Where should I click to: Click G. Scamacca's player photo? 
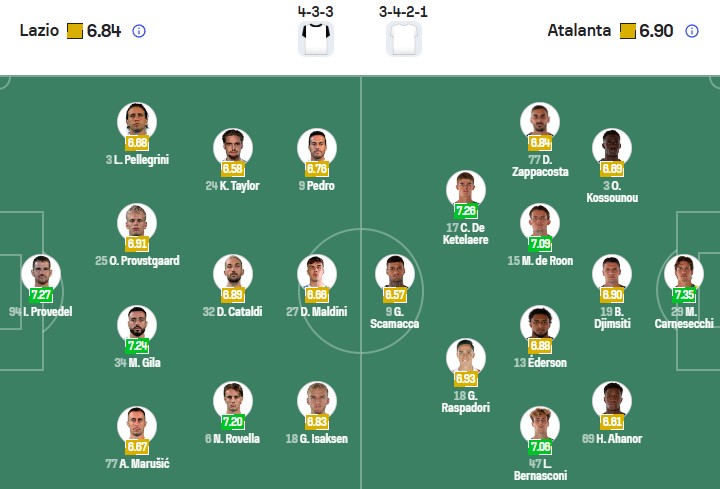pos(395,274)
